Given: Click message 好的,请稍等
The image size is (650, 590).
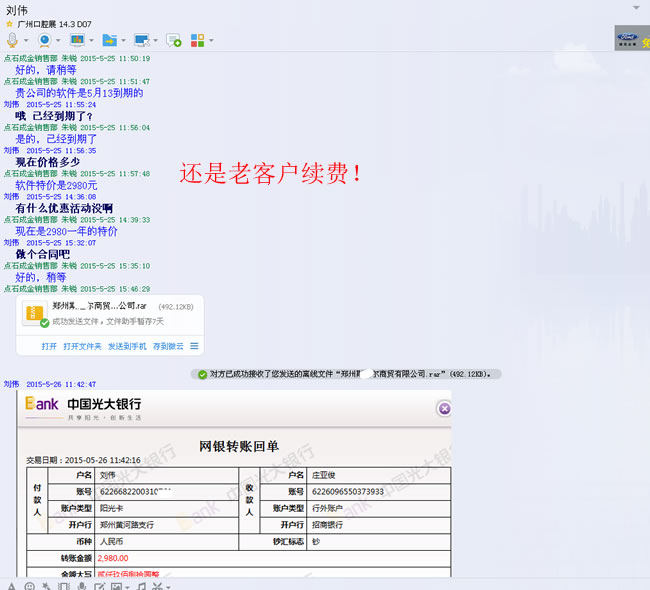Looking at the screenshot, I should (x=46, y=70).
